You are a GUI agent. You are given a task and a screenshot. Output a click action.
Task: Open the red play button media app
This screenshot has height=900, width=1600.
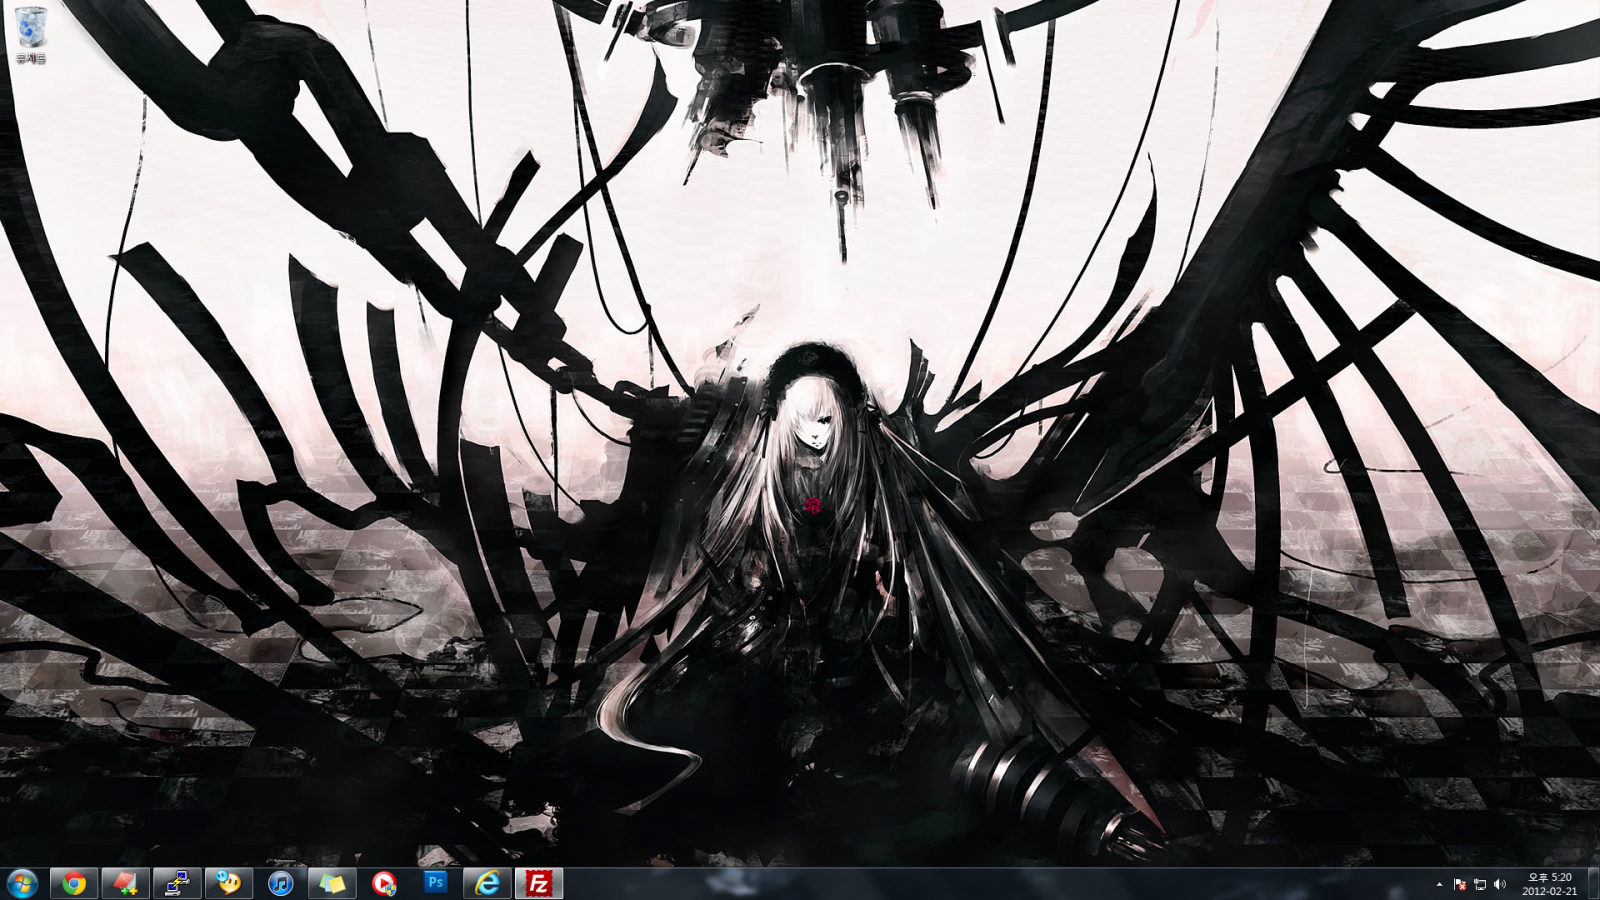[x=384, y=883]
